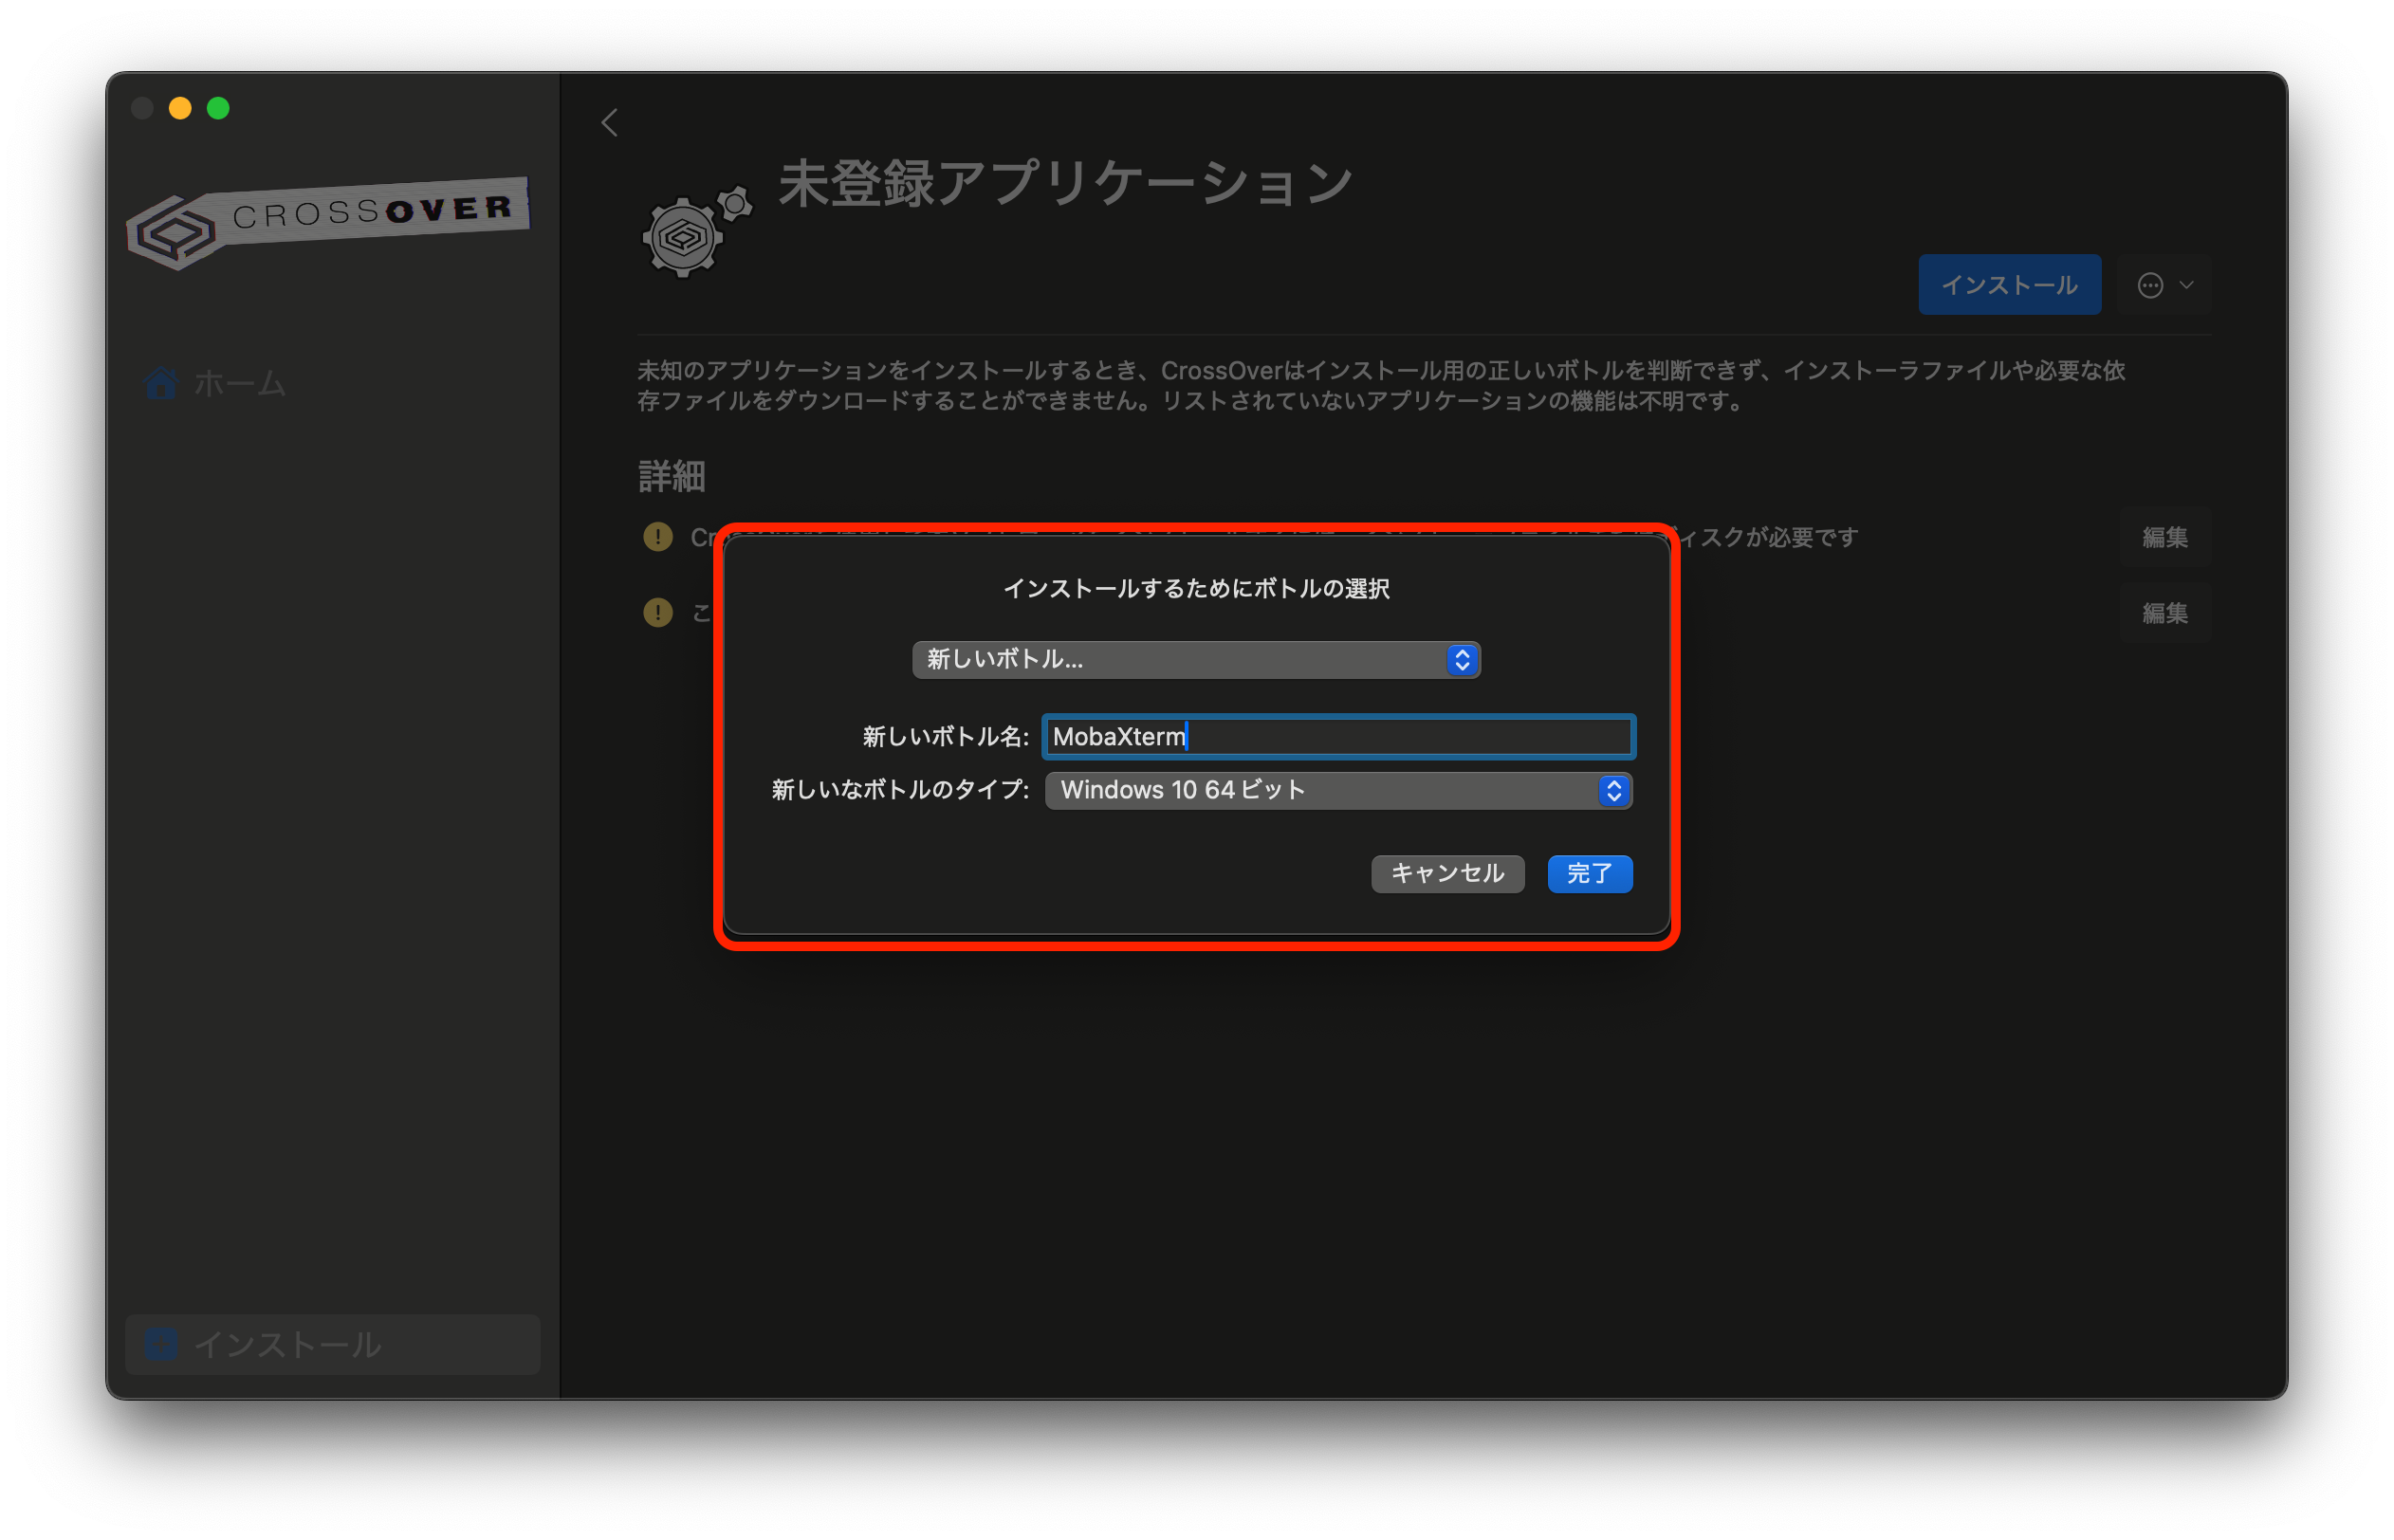
Task: Expand the chevron beside the ellipsis button
Action: coord(2185,285)
